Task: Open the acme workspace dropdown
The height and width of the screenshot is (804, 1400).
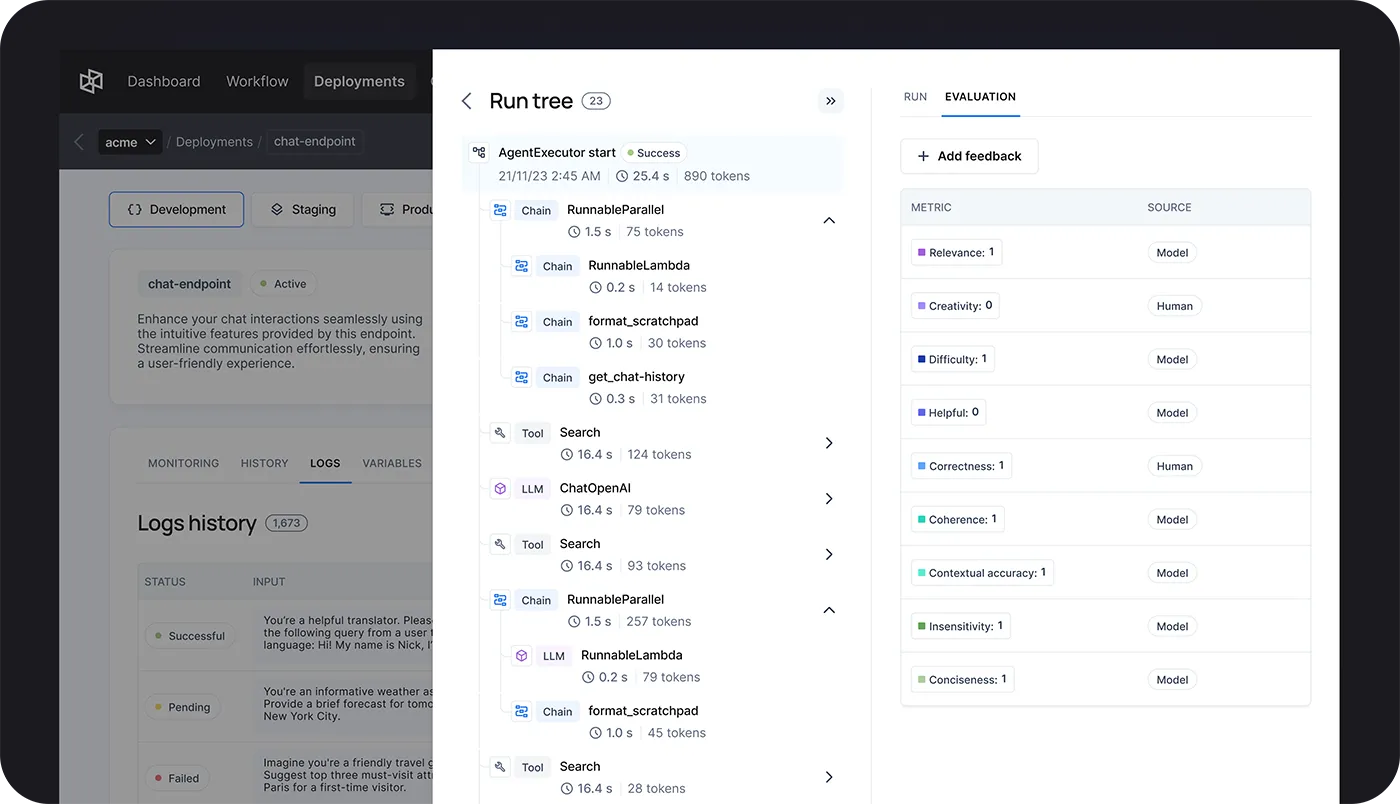Action: coord(131,142)
